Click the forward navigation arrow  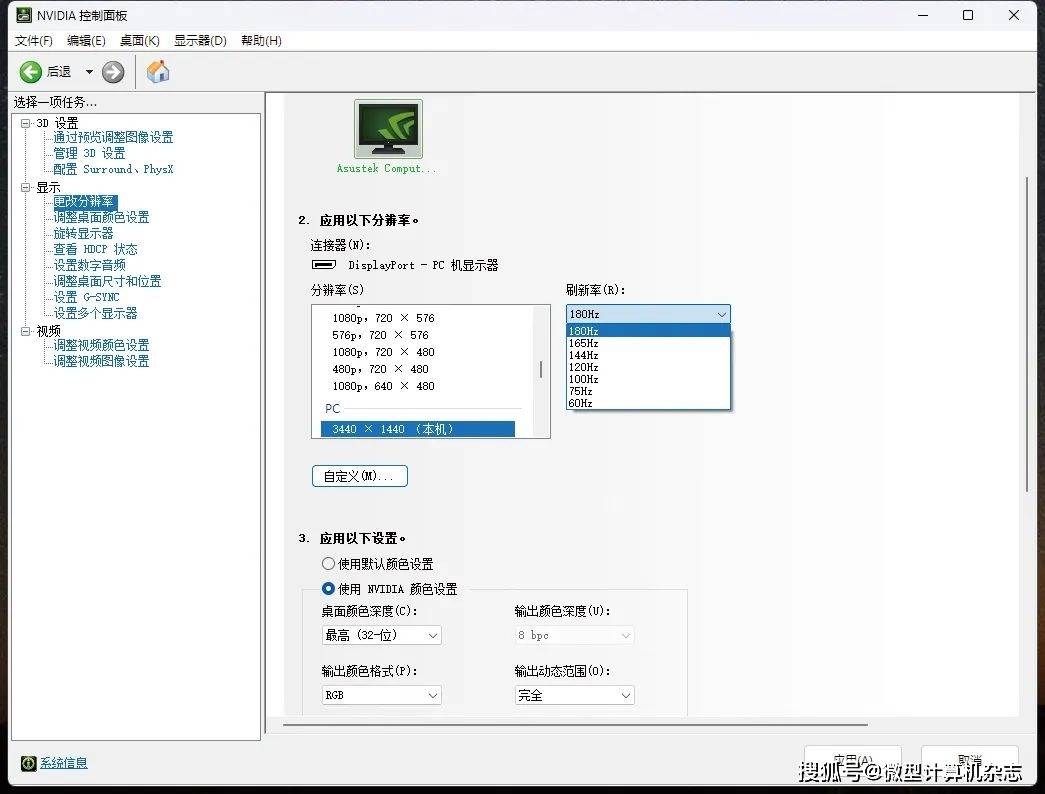coord(112,71)
